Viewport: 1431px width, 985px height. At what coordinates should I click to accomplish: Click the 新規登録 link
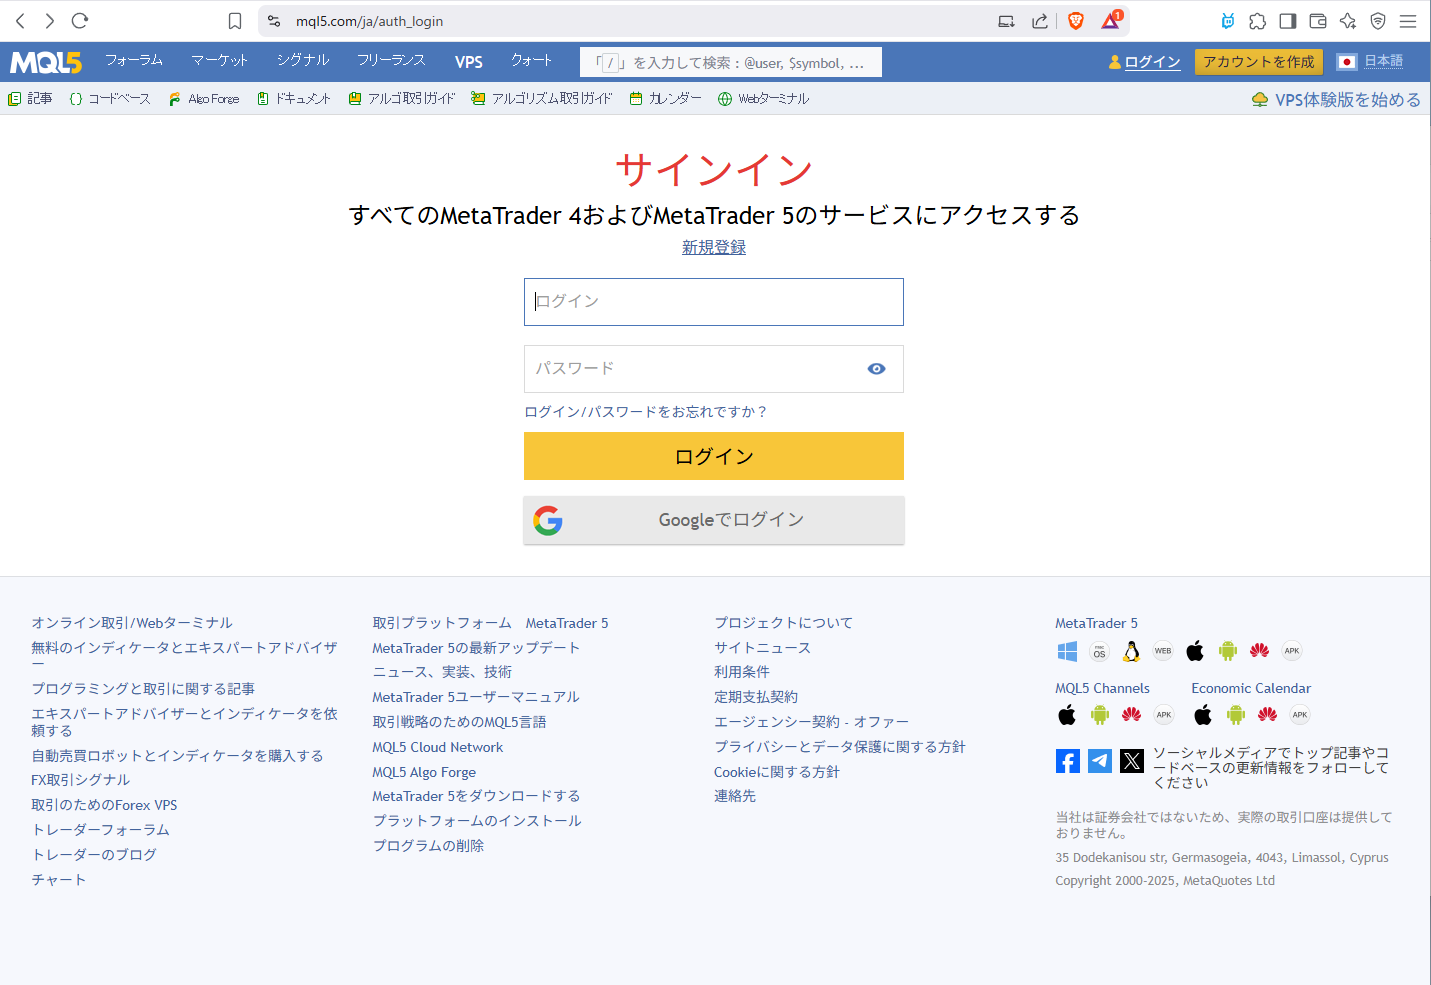pos(714,247)
